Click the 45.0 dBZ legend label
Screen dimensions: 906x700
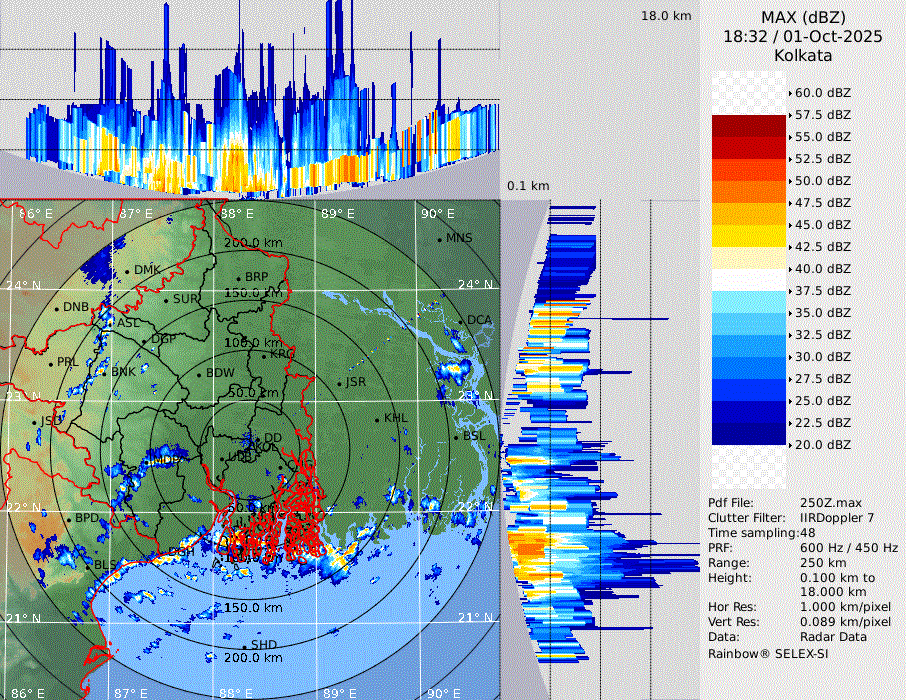pyautogui.click(x=822, y=225)
